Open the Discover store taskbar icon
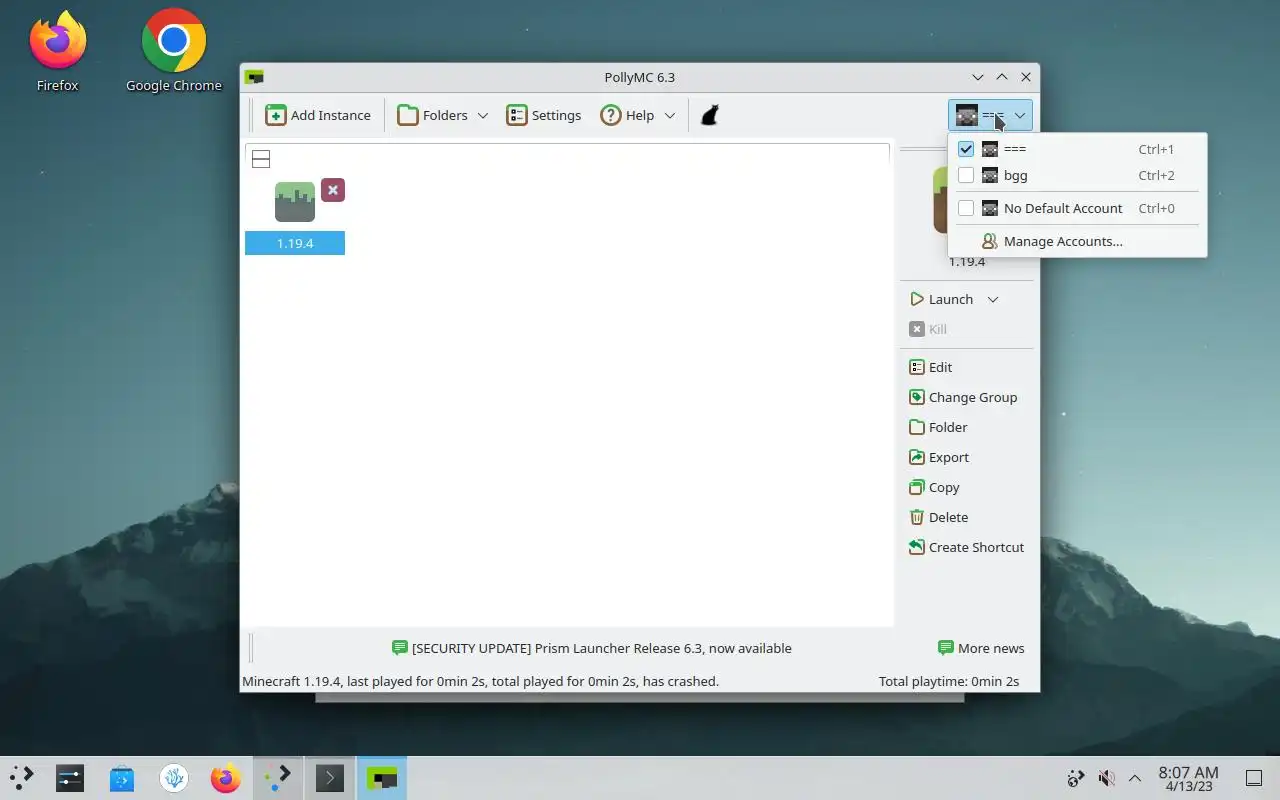This screenshot has height=800, width=1280. click(x=122, y=777)
